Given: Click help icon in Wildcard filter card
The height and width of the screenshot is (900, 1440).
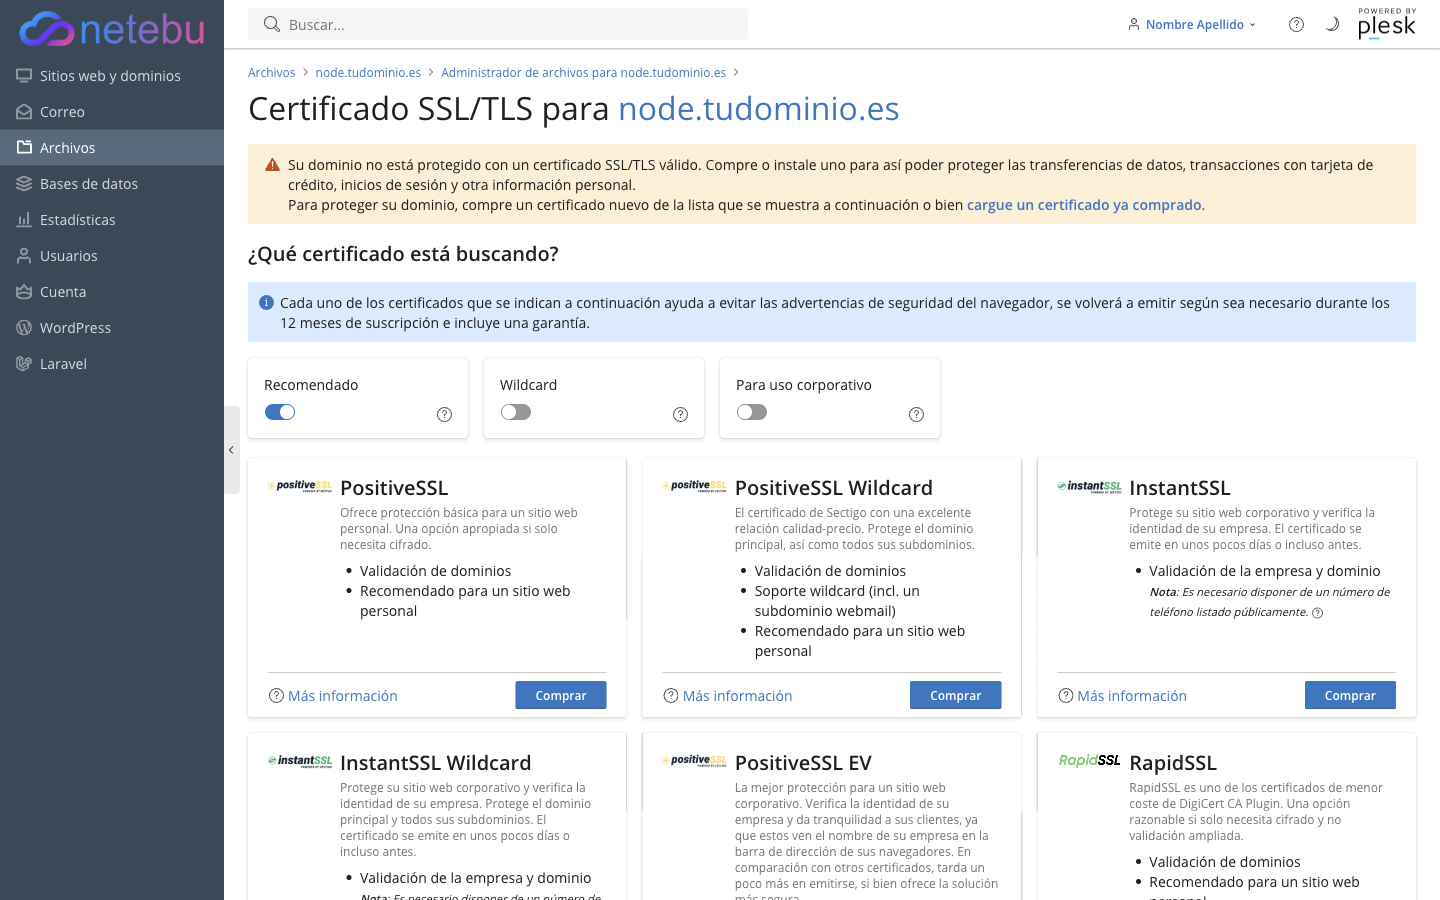Looking at the screenshot, I should [x=680, y=414].
